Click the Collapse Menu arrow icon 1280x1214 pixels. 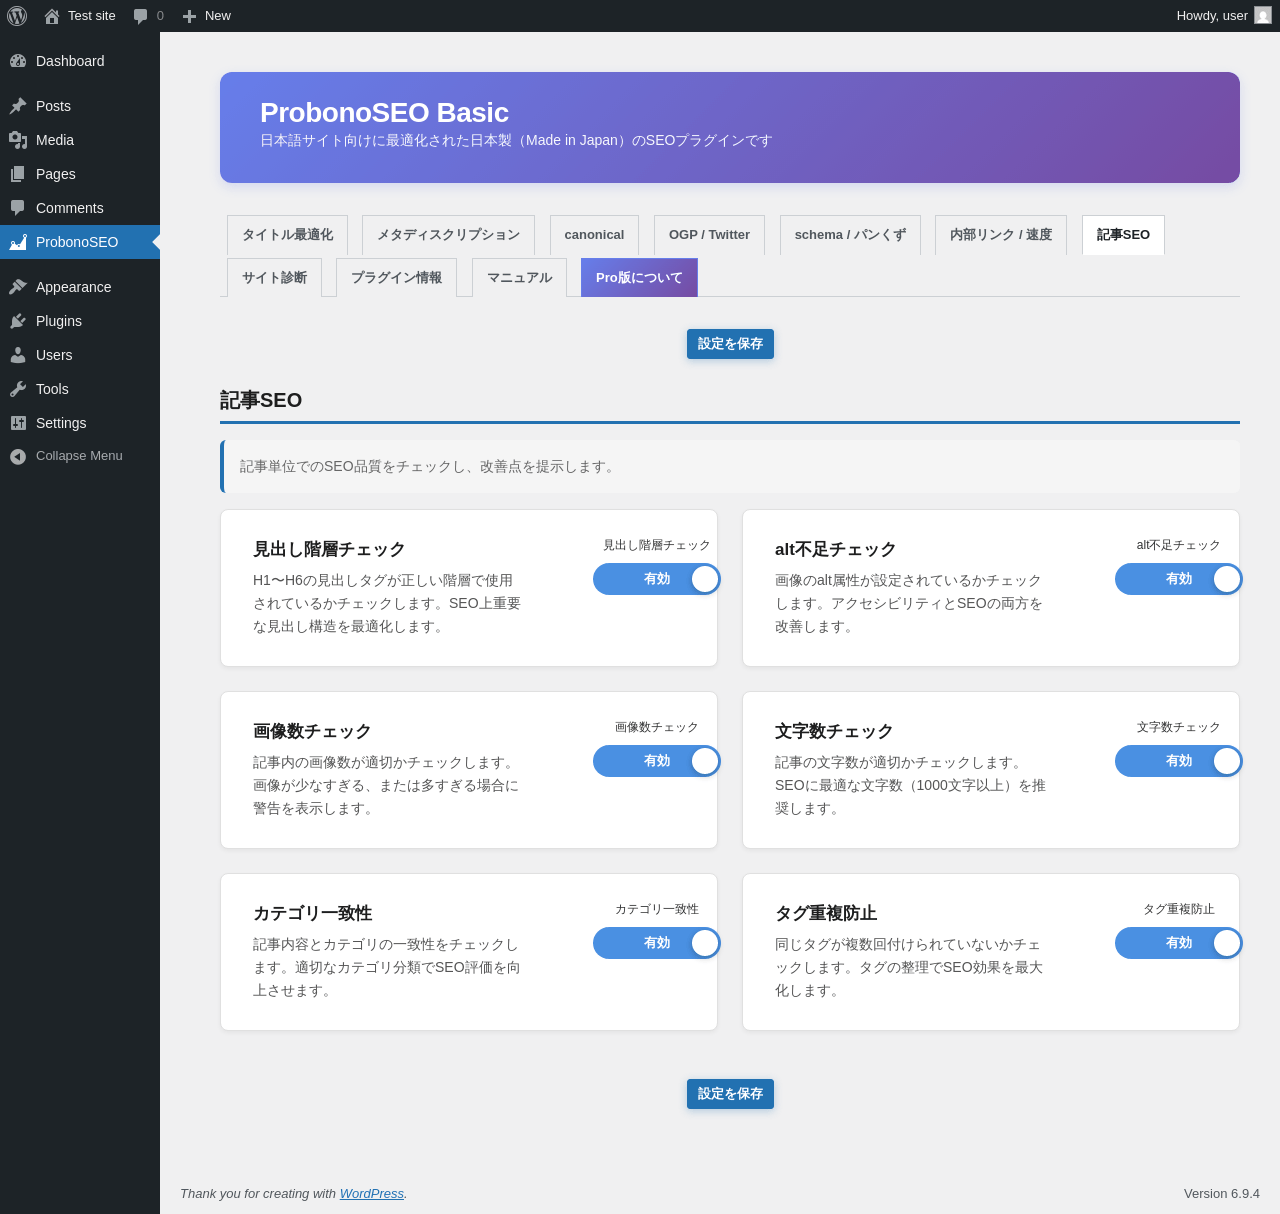[x=18, y=456]
